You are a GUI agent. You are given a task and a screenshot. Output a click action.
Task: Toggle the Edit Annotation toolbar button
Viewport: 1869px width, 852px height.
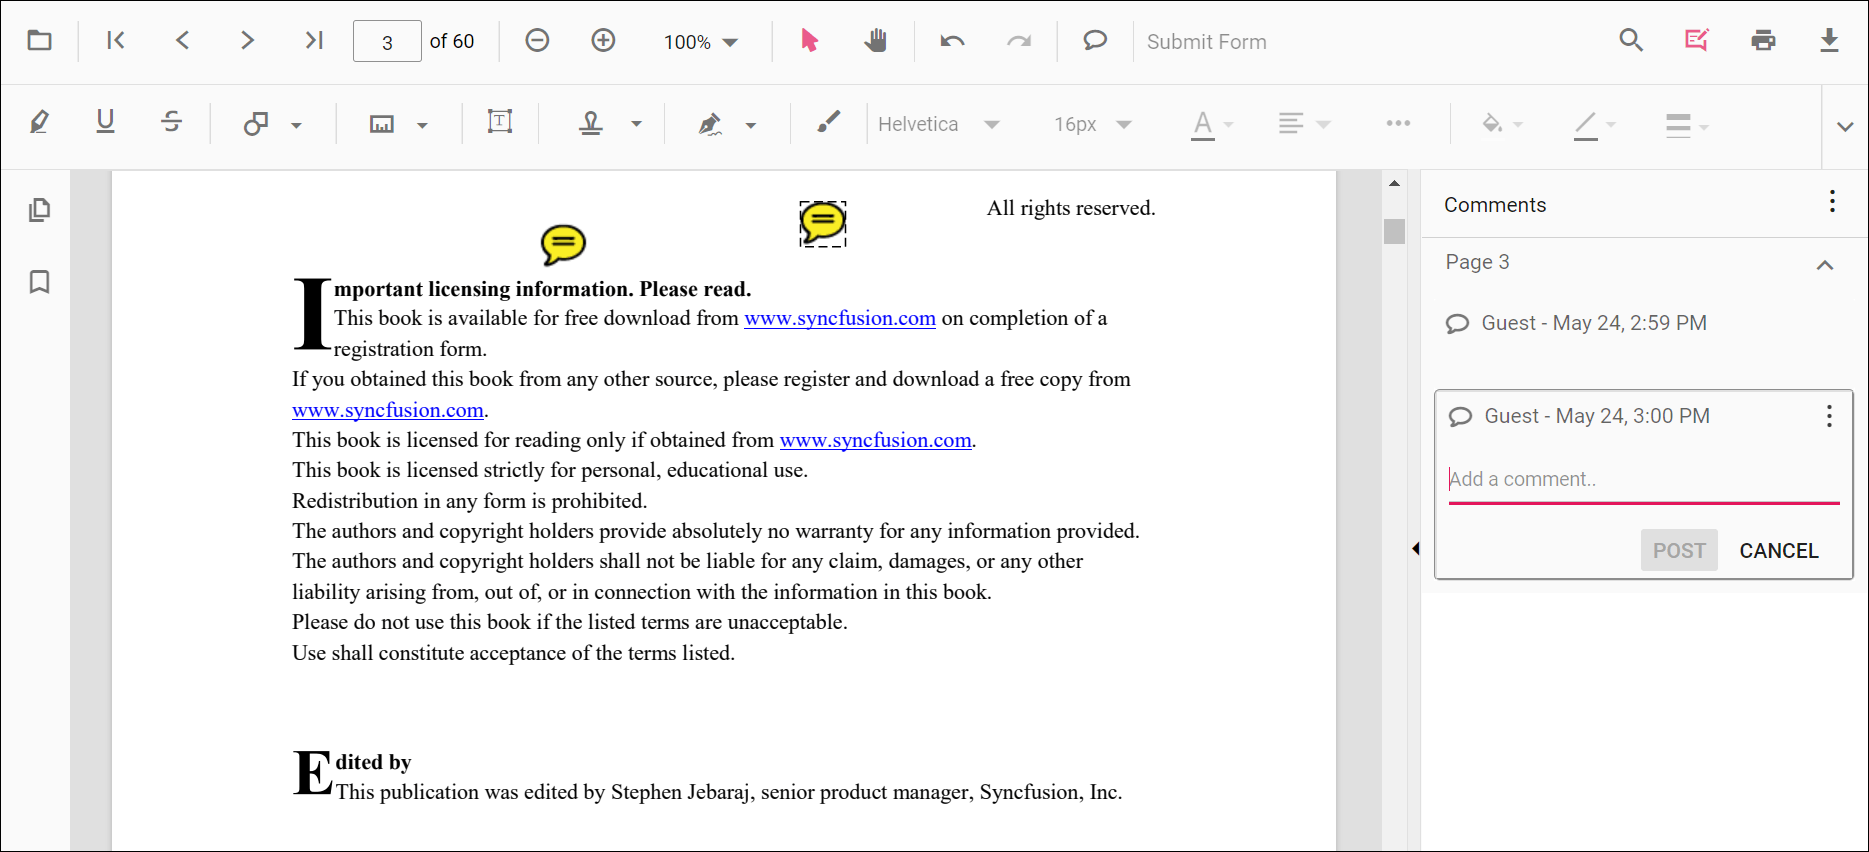coord(1697,41)
